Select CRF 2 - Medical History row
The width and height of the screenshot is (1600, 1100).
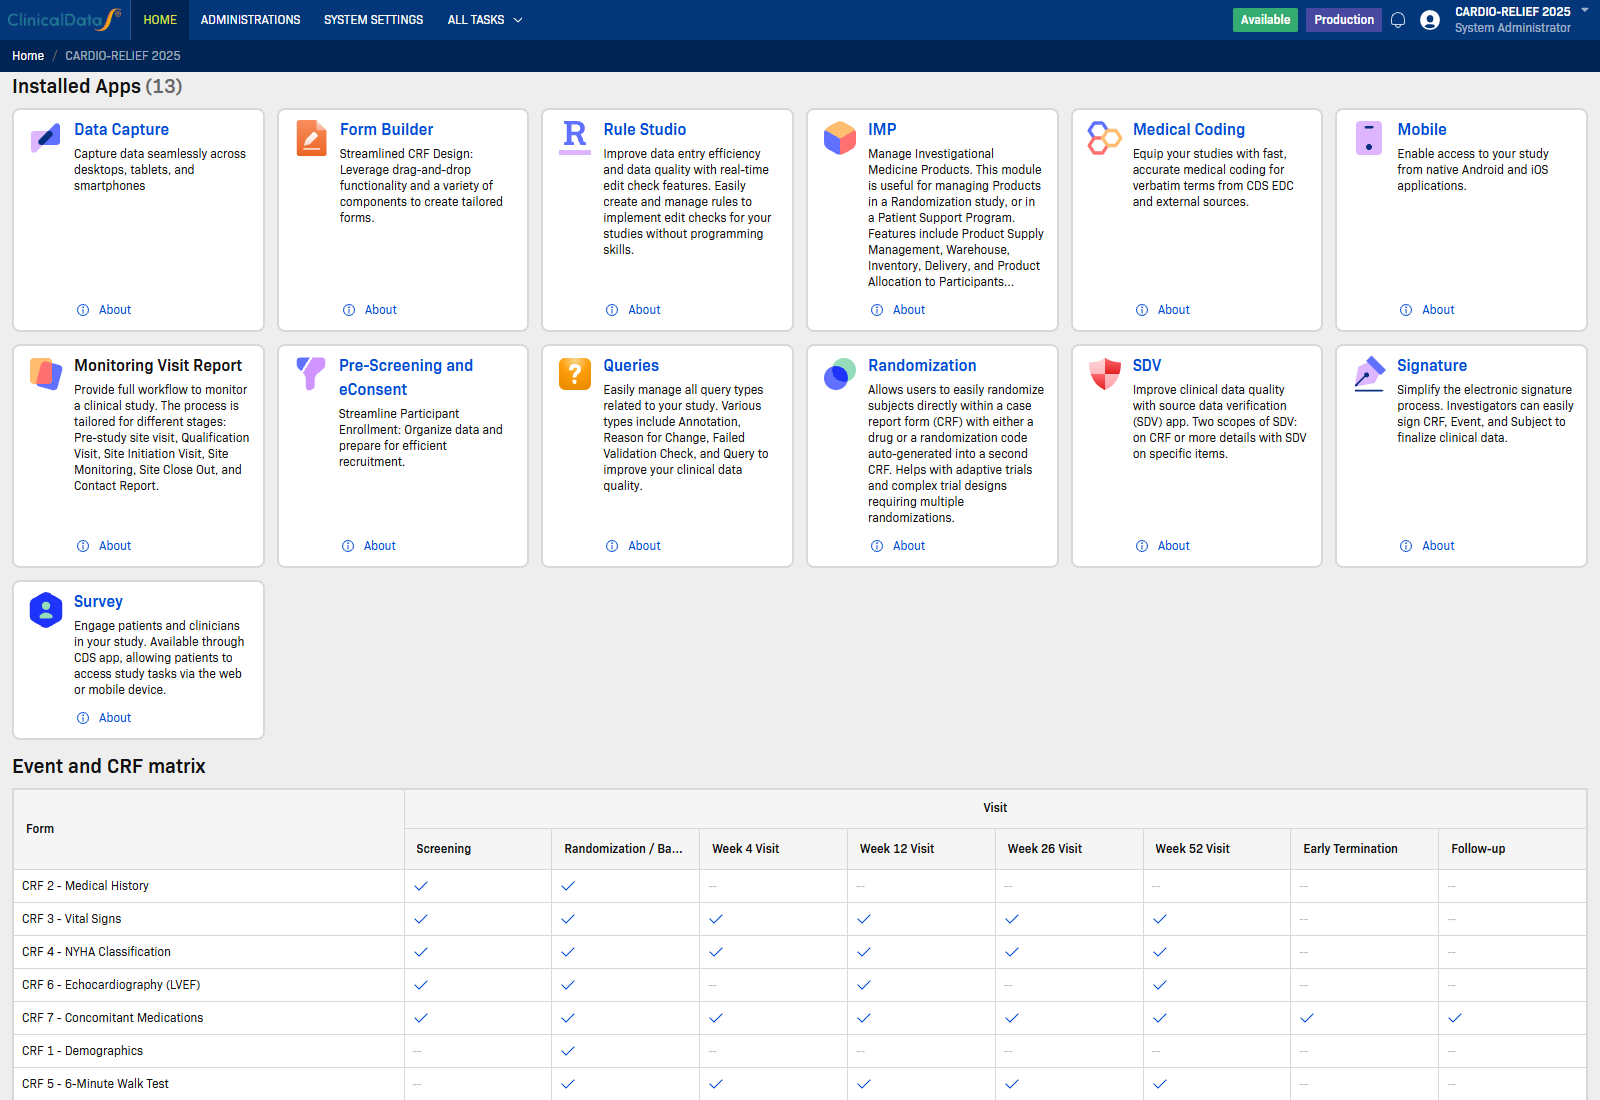[x=800, y=886]
